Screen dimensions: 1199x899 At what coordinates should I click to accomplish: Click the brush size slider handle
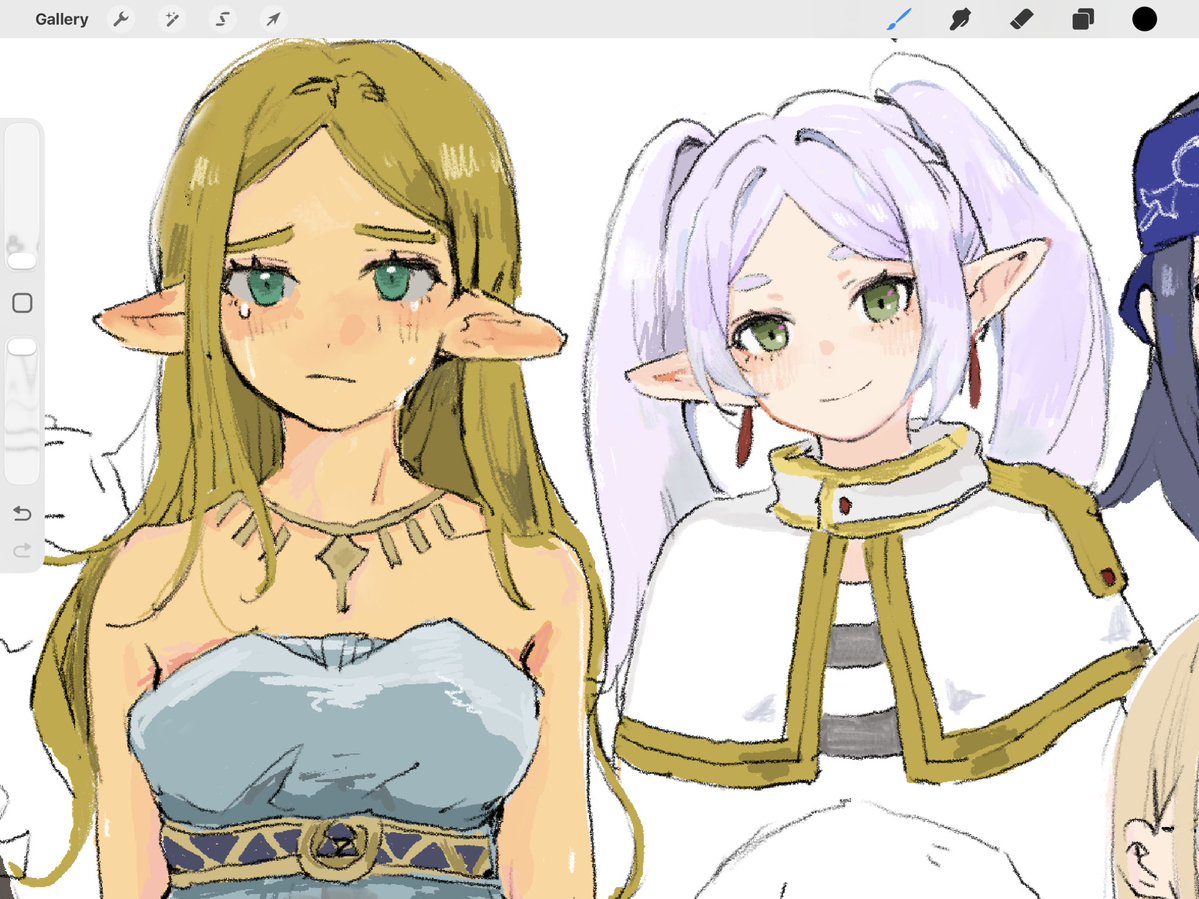click(x=22, y=261)
